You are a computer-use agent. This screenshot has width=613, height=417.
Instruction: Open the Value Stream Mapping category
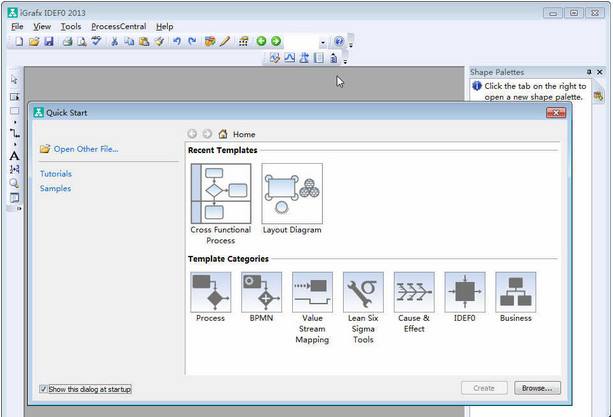pos(312,308)
